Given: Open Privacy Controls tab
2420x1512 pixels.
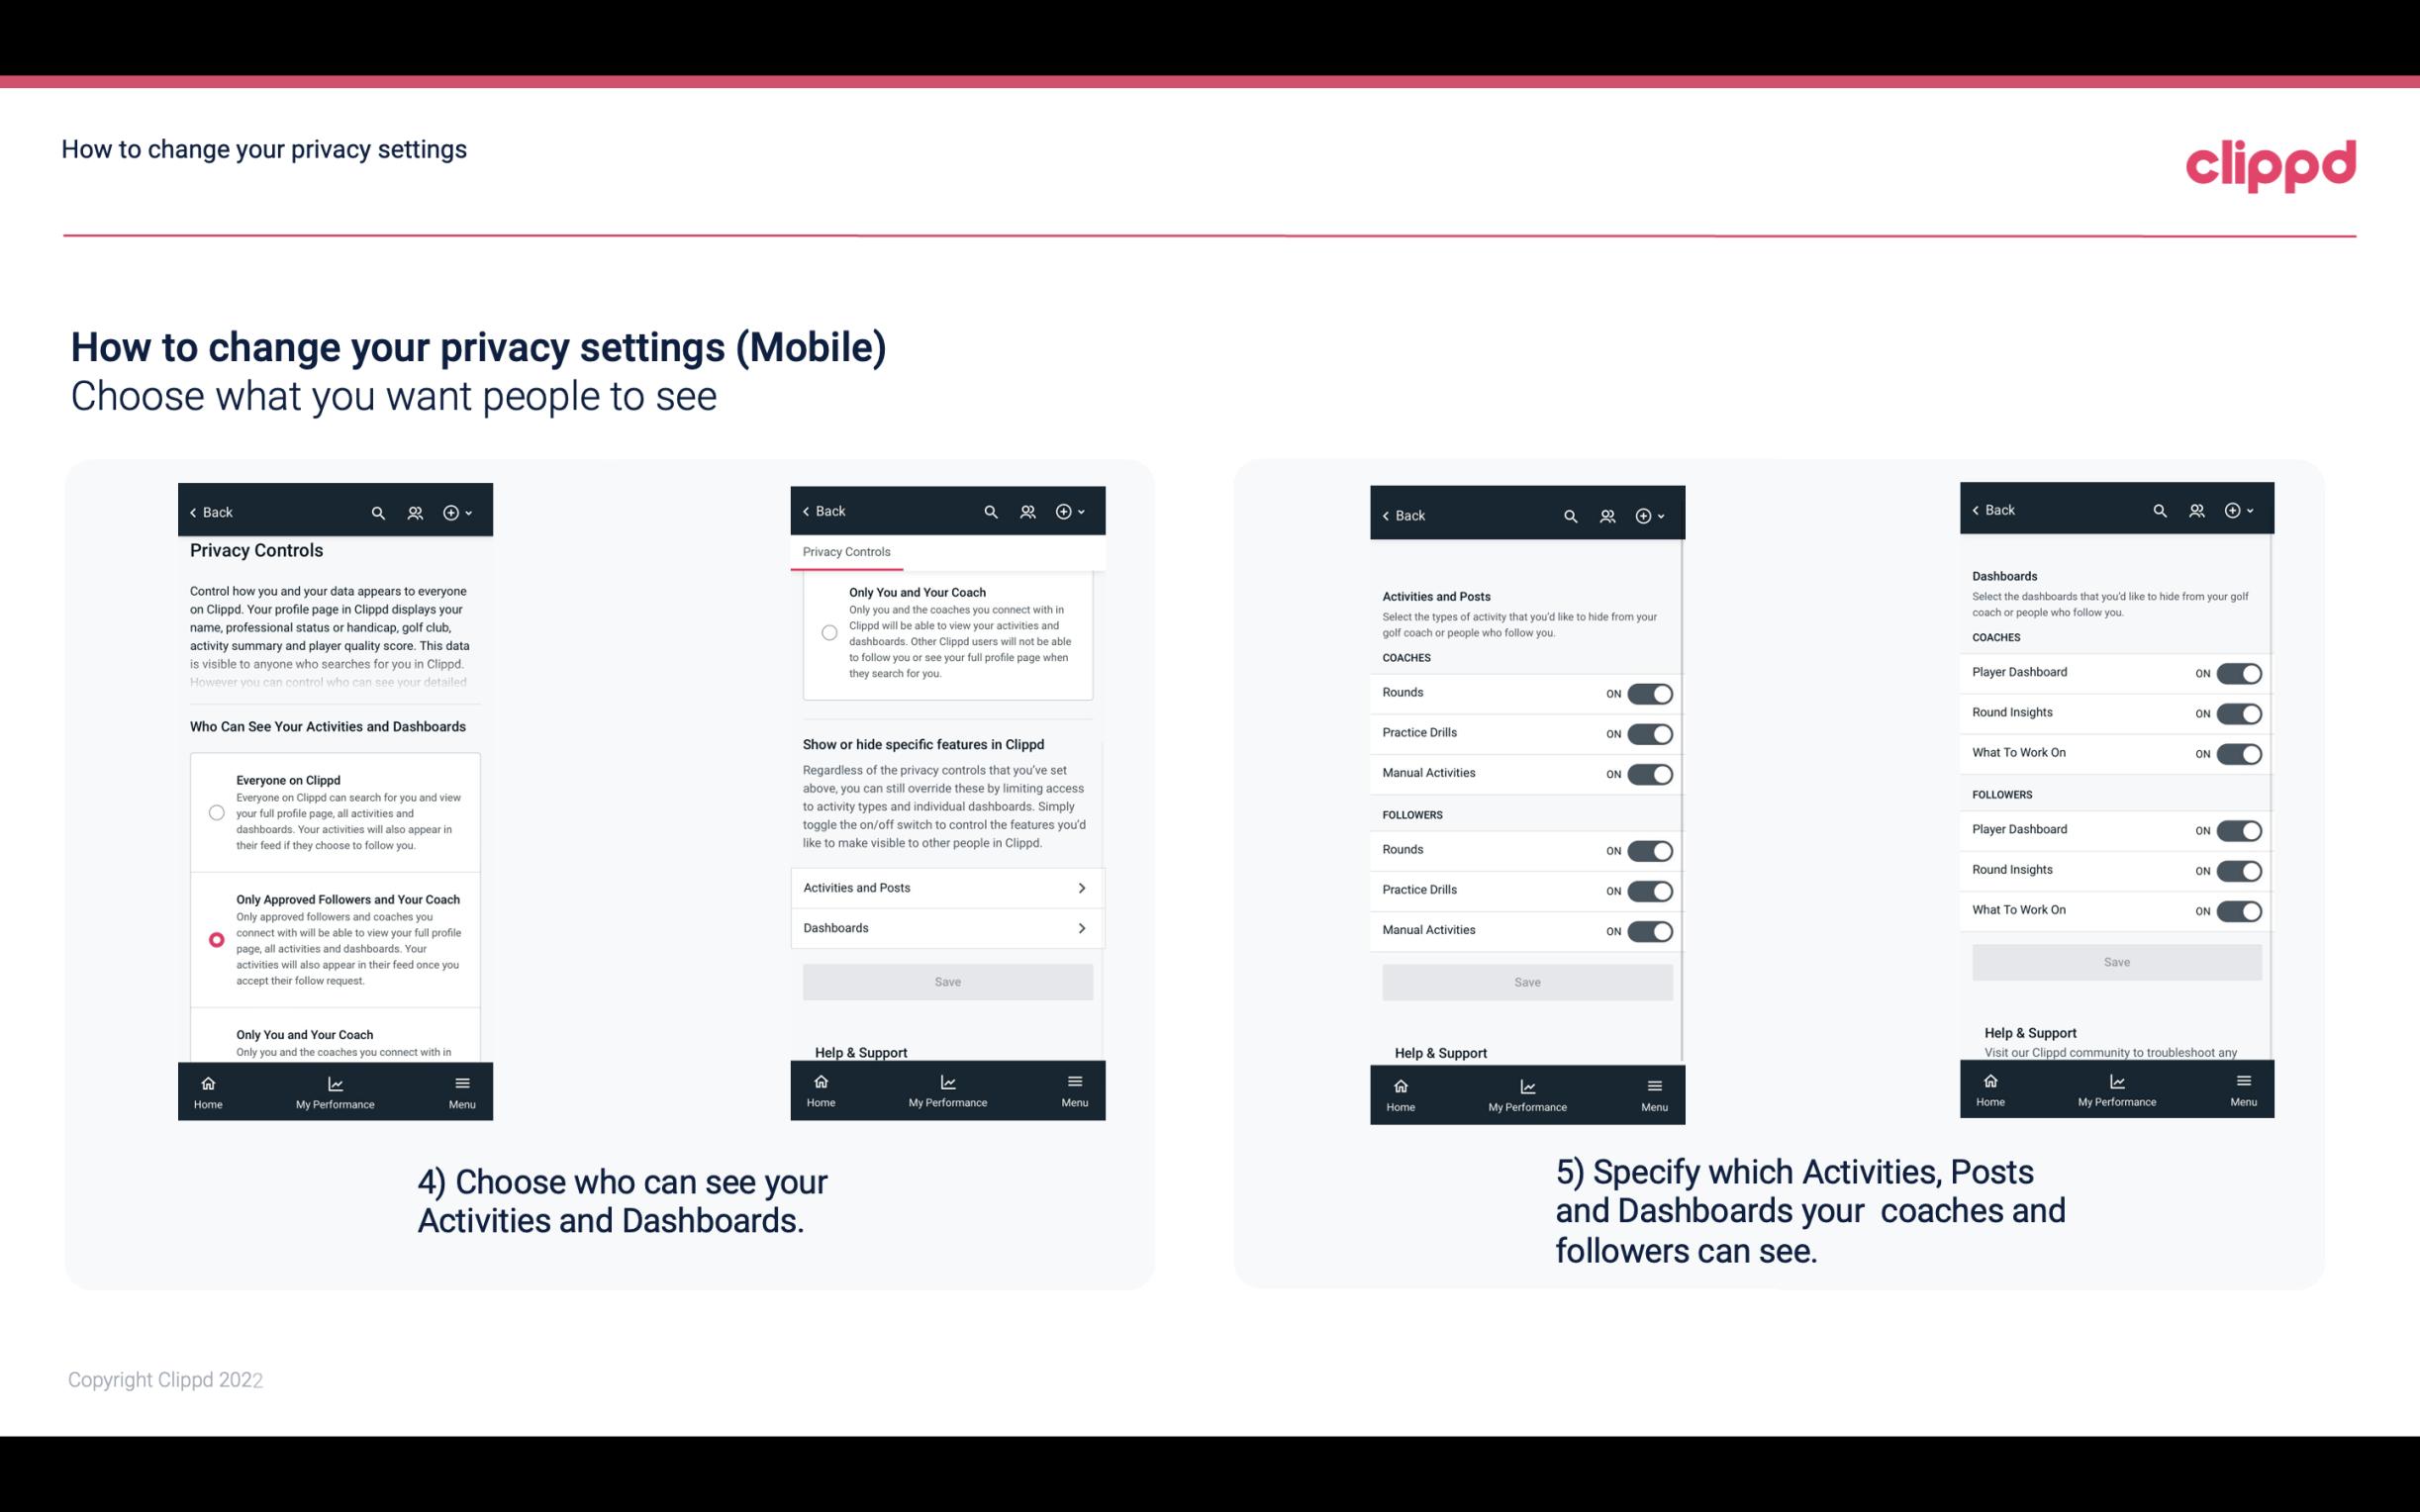Looking at the screenshot, I should point(845,552).
